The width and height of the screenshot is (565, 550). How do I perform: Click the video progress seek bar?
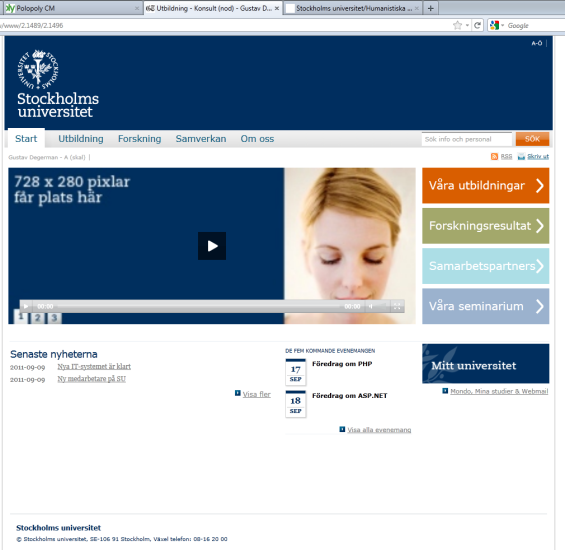click(x=198, y=306)
